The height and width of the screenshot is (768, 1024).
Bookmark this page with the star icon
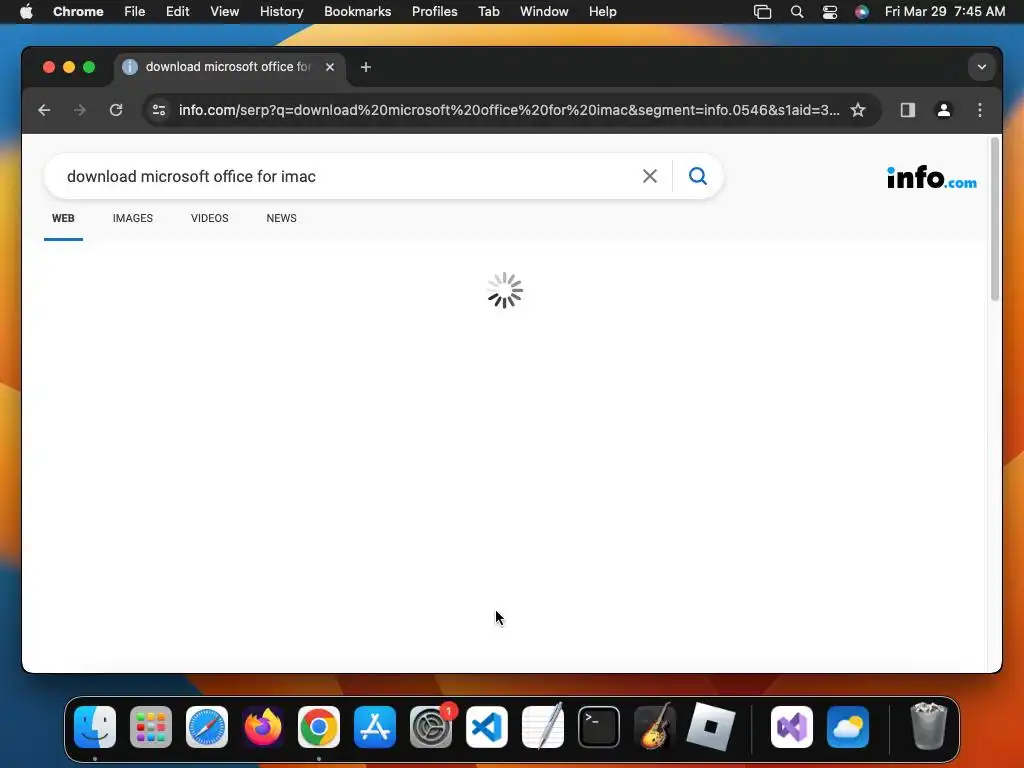pos(858,110)
